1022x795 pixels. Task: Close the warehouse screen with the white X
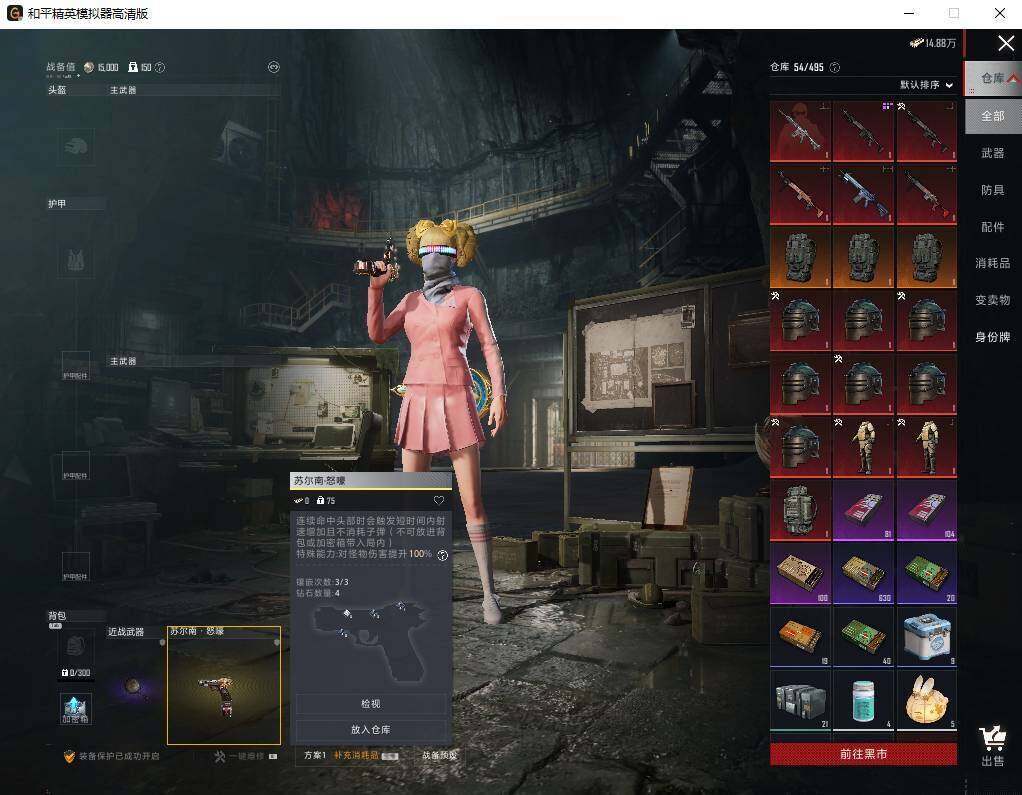coord(1006,44)
